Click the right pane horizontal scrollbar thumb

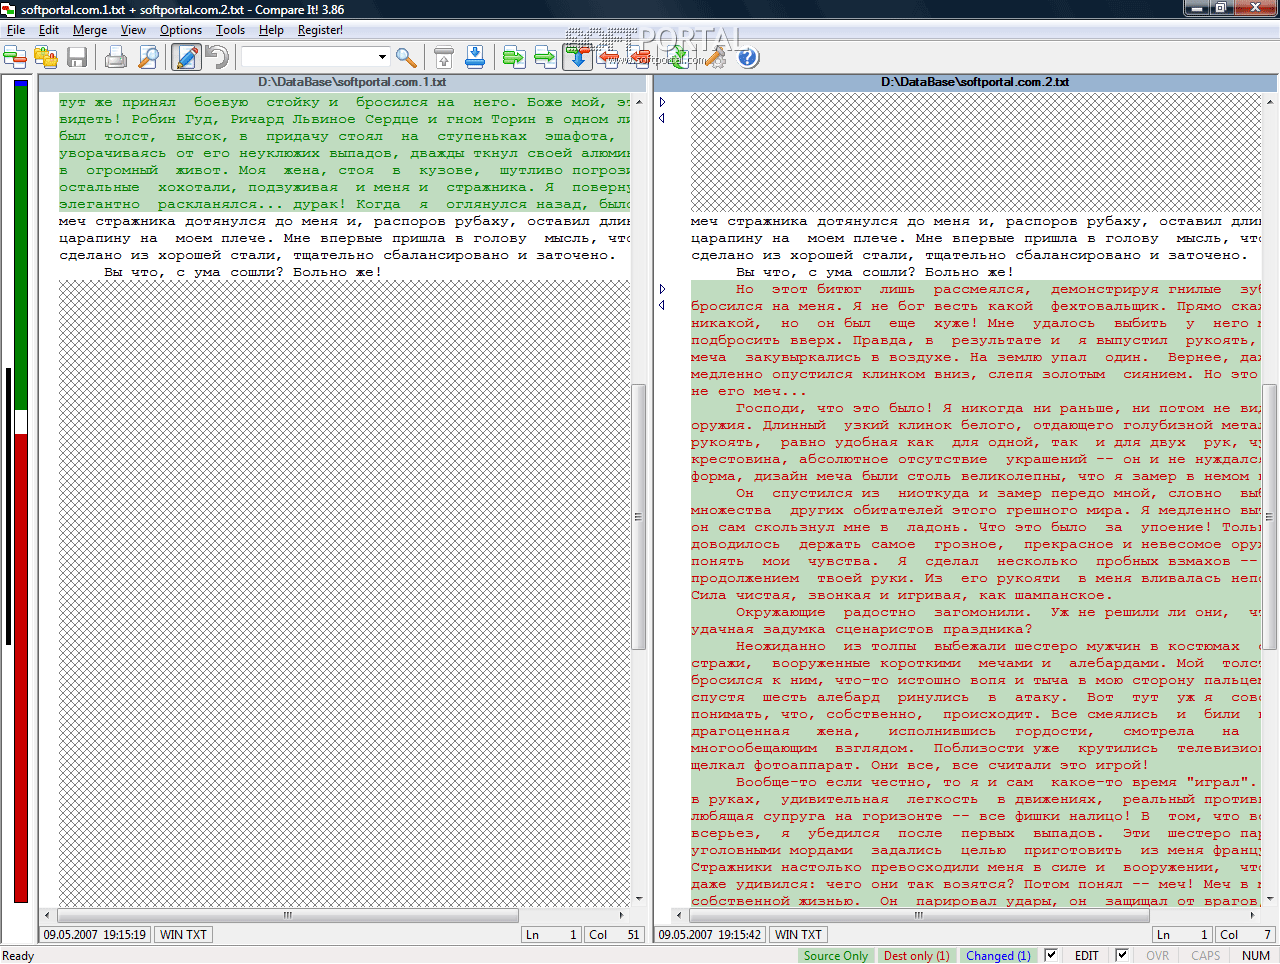(x=919, y=915)
